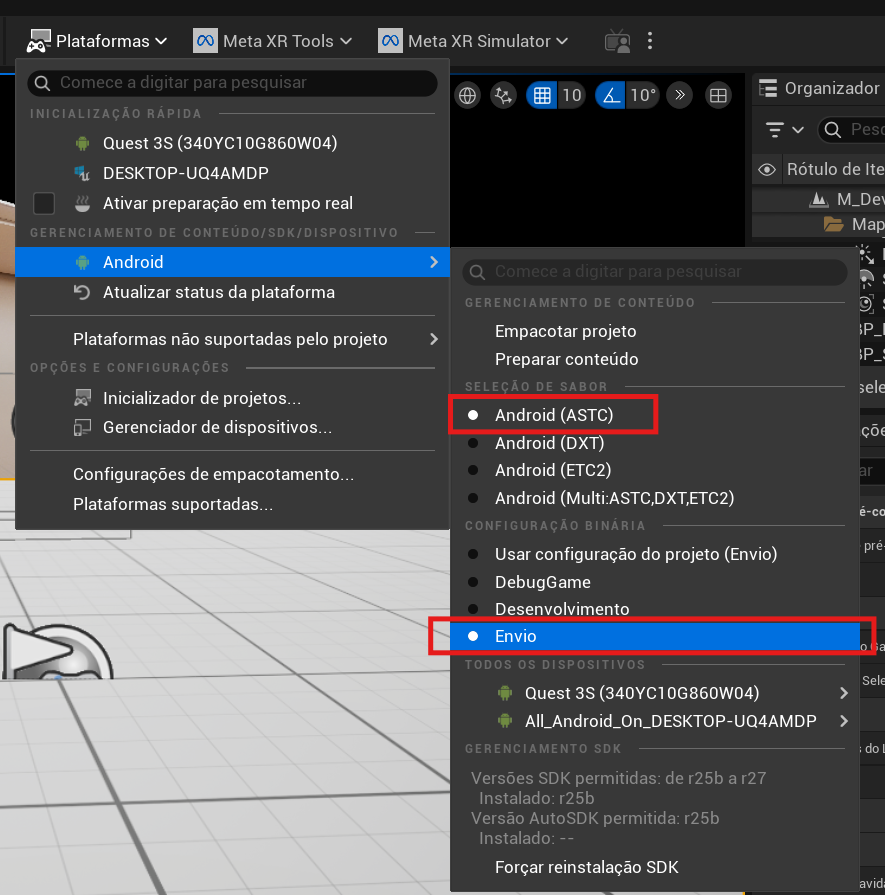
Task: Select the Android (DXT) flavor option
Action: coord(549,443)
